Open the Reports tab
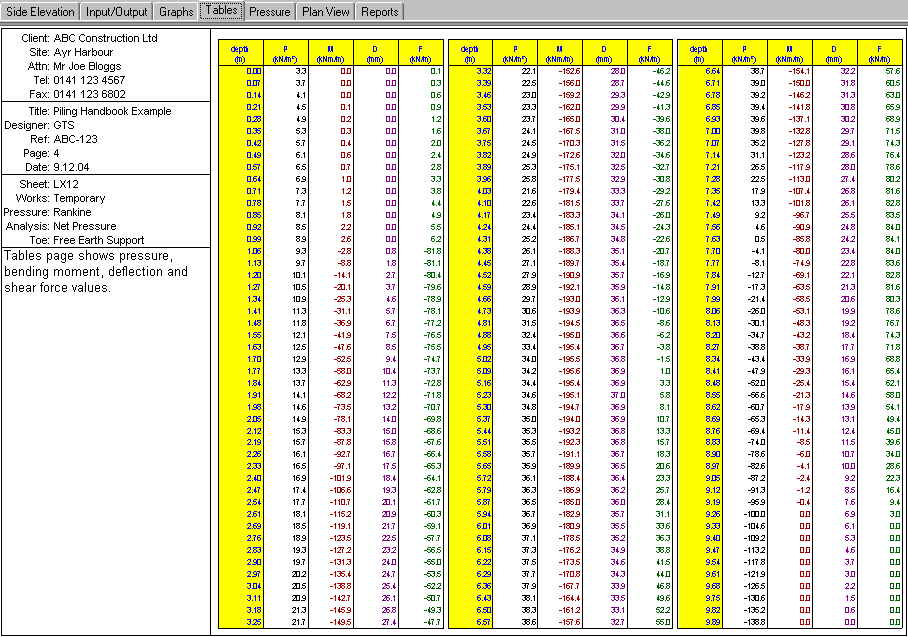 point(380,12)
